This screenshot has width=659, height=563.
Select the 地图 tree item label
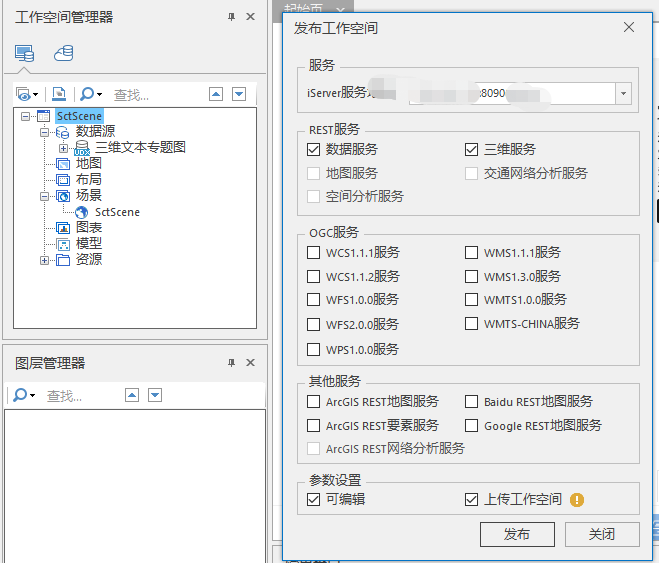tap(89, 163)
